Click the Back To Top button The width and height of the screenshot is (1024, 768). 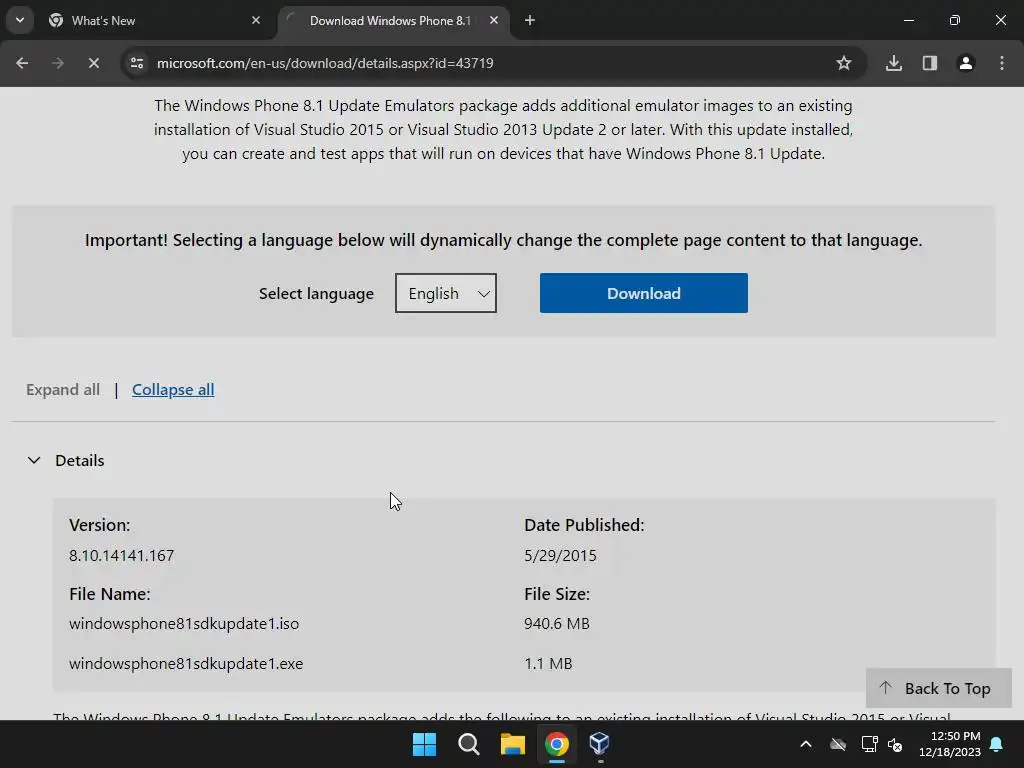[x=938, y=688]
